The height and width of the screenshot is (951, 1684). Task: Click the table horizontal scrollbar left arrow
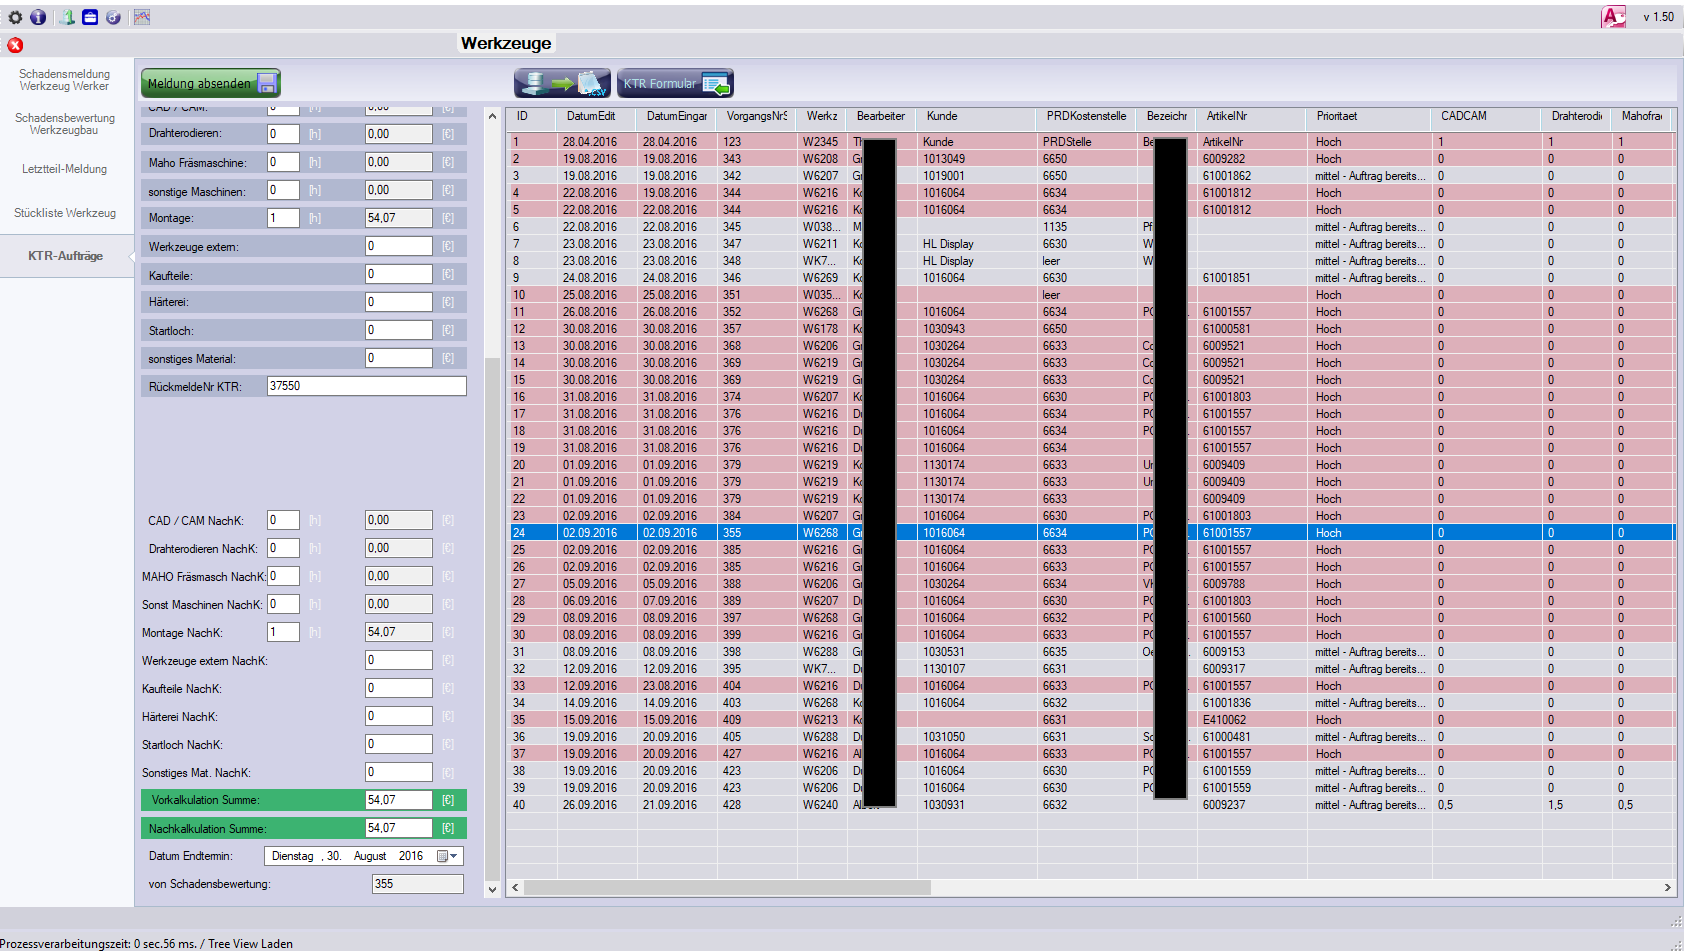coord(516,887)
